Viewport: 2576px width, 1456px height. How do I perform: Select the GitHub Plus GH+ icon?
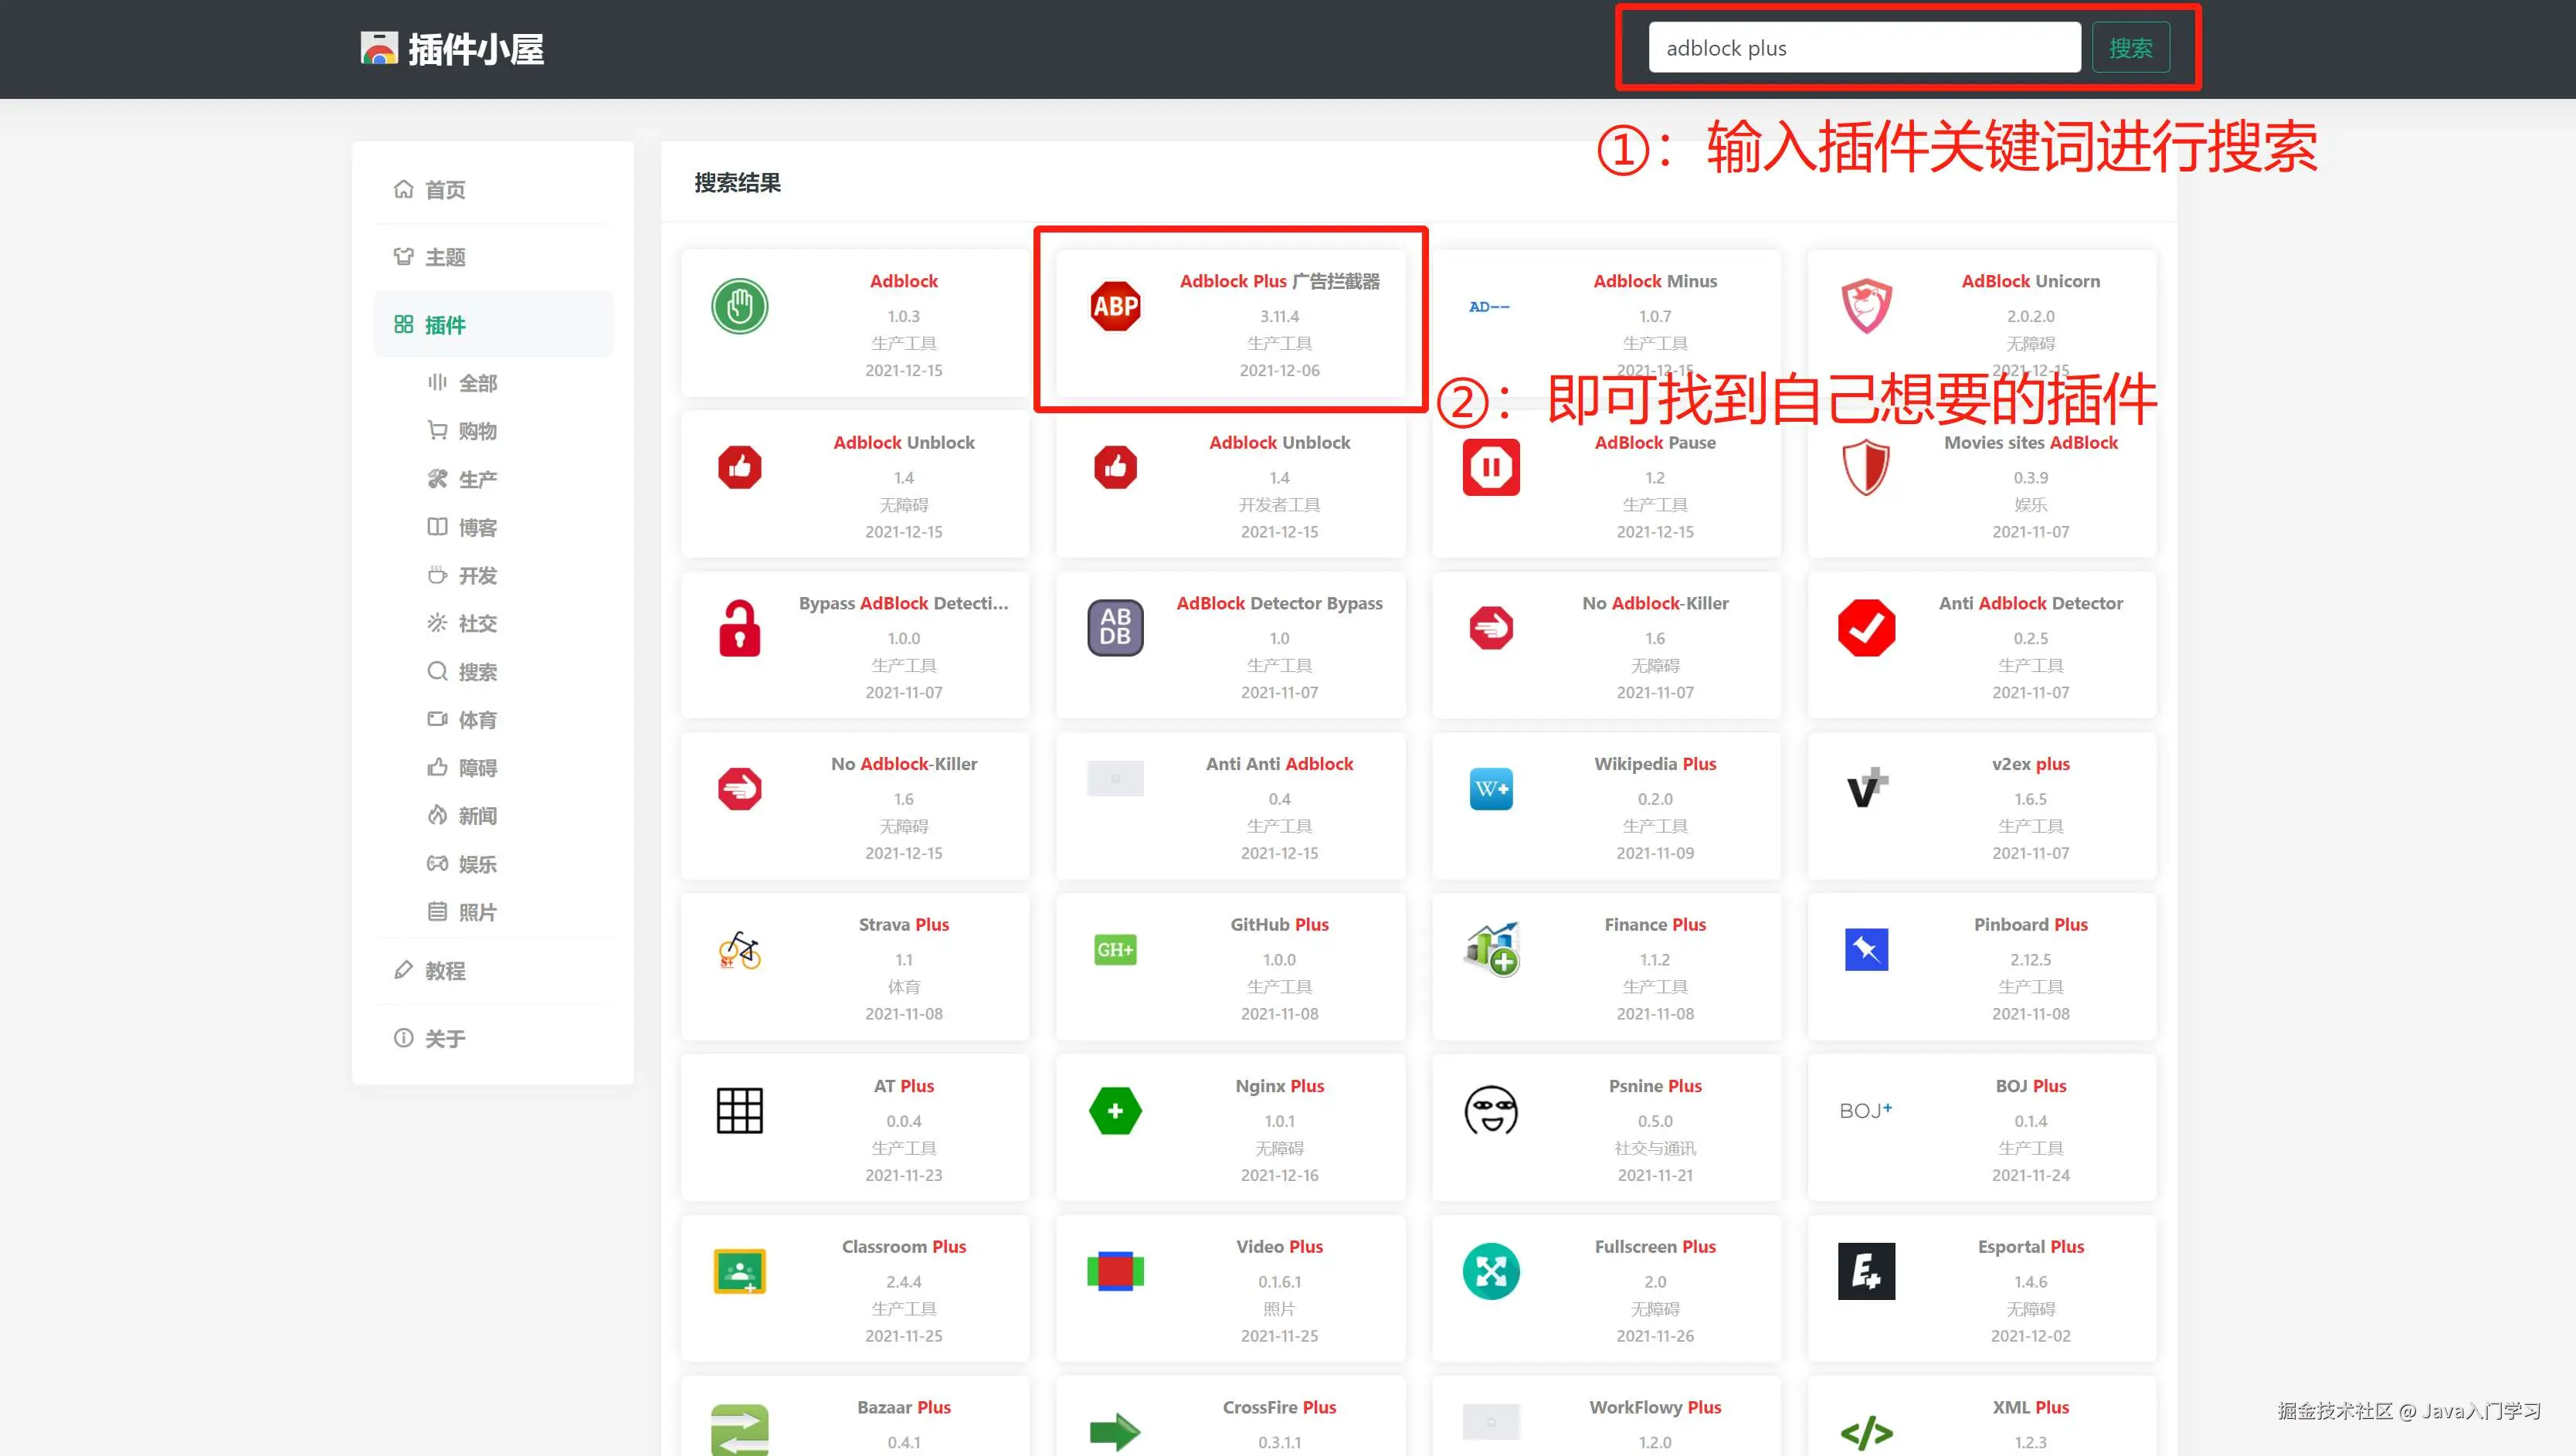tap(1115, 949)
